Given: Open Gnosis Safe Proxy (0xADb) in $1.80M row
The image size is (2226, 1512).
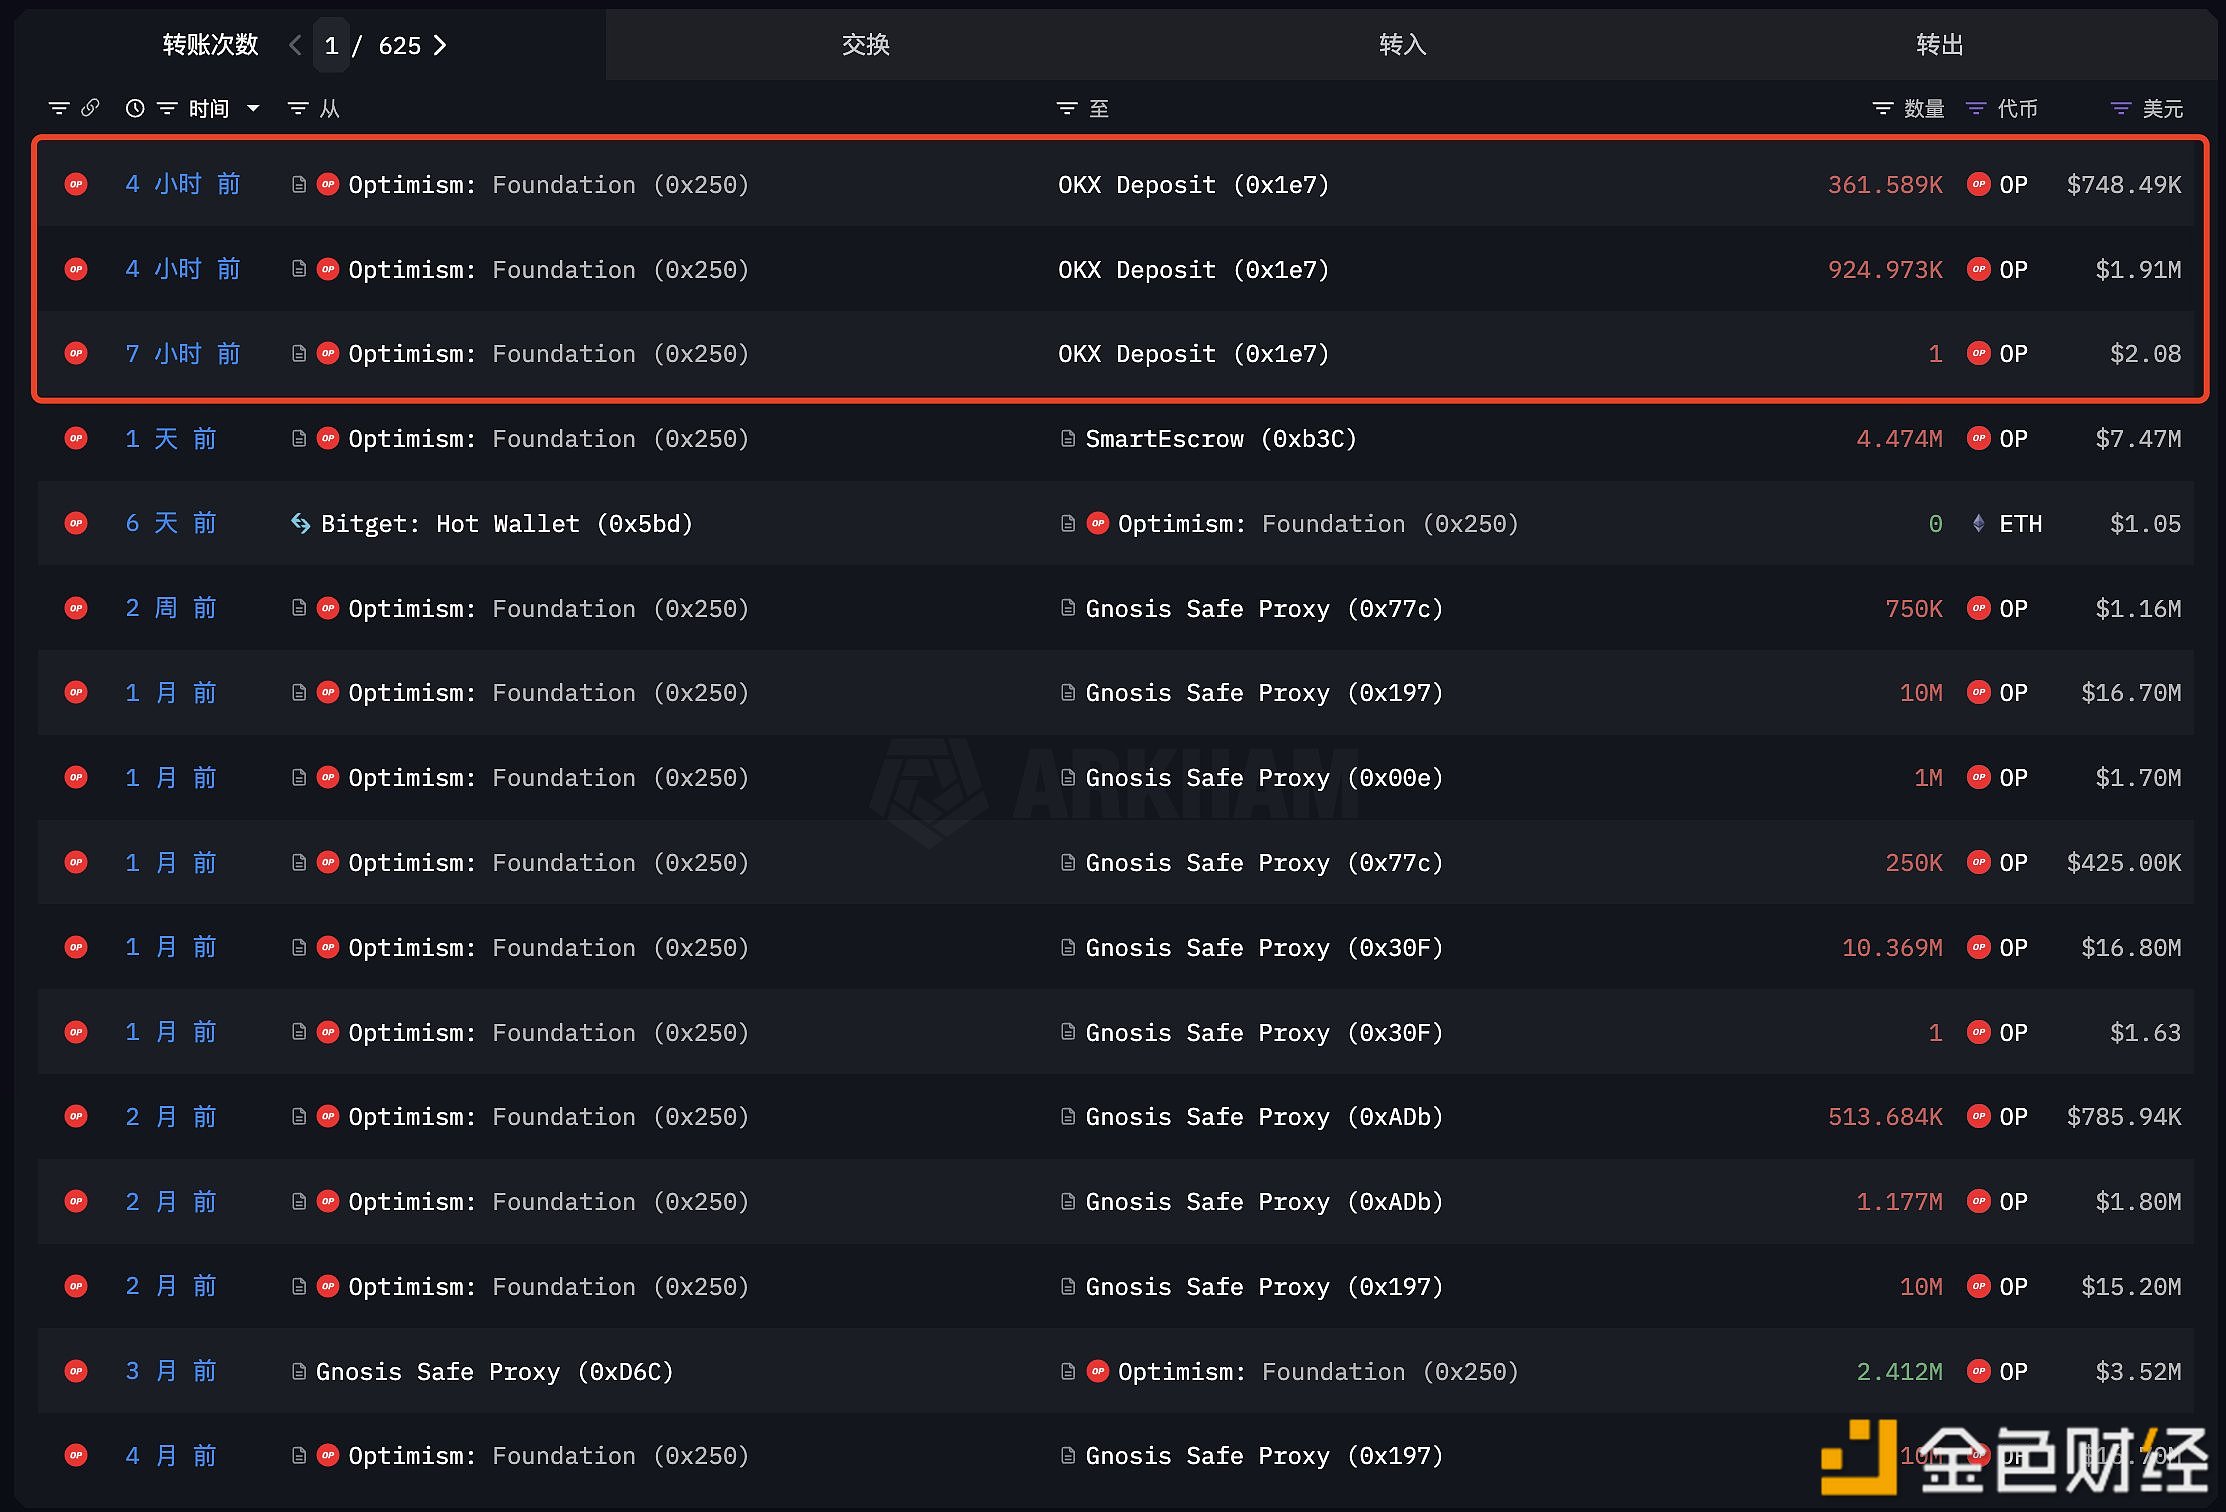Looking at the screenshot, I should [1265, 1202].
